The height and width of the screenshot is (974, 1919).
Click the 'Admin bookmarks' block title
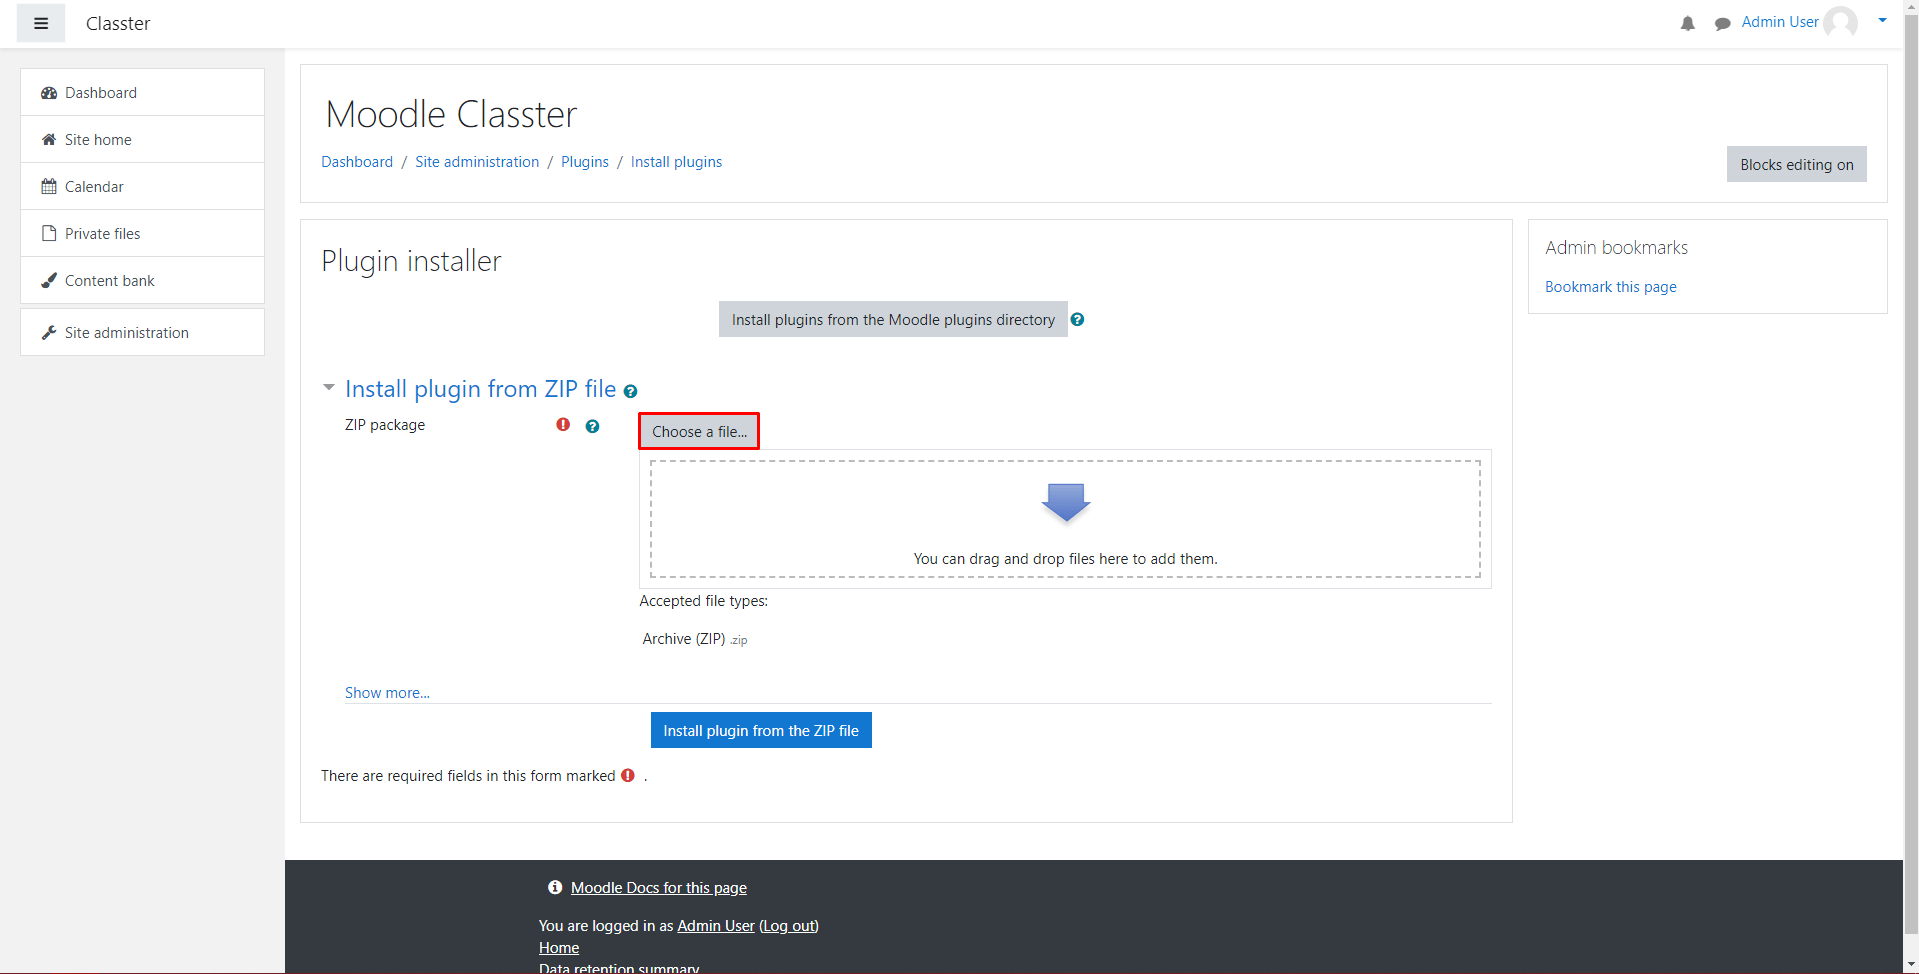pos(1616,247)
